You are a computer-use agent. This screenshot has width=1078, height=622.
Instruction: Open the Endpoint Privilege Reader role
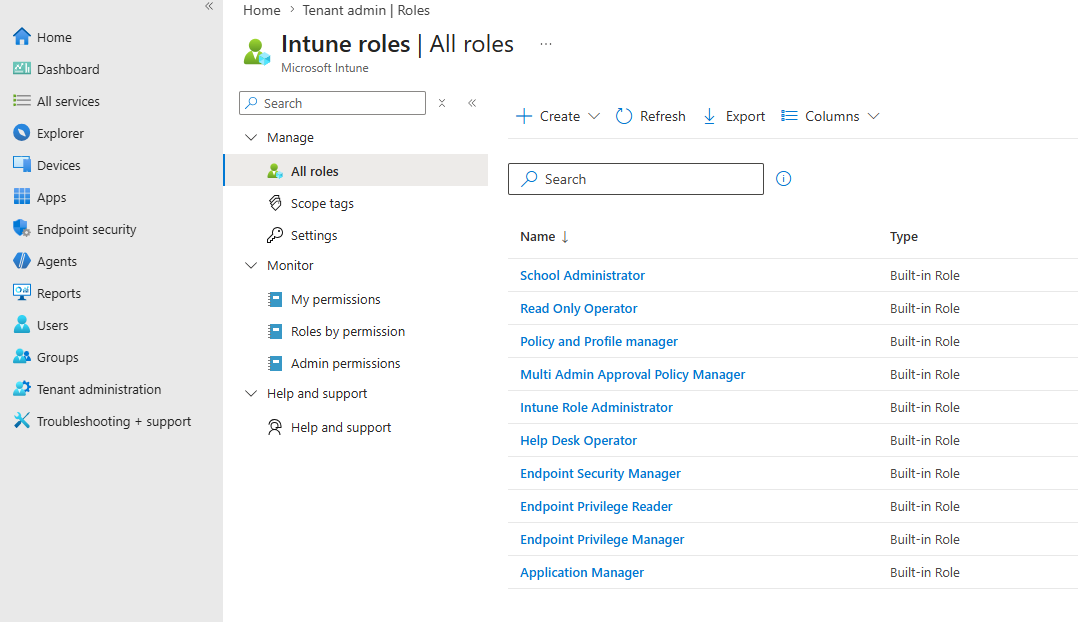point(596,506)
